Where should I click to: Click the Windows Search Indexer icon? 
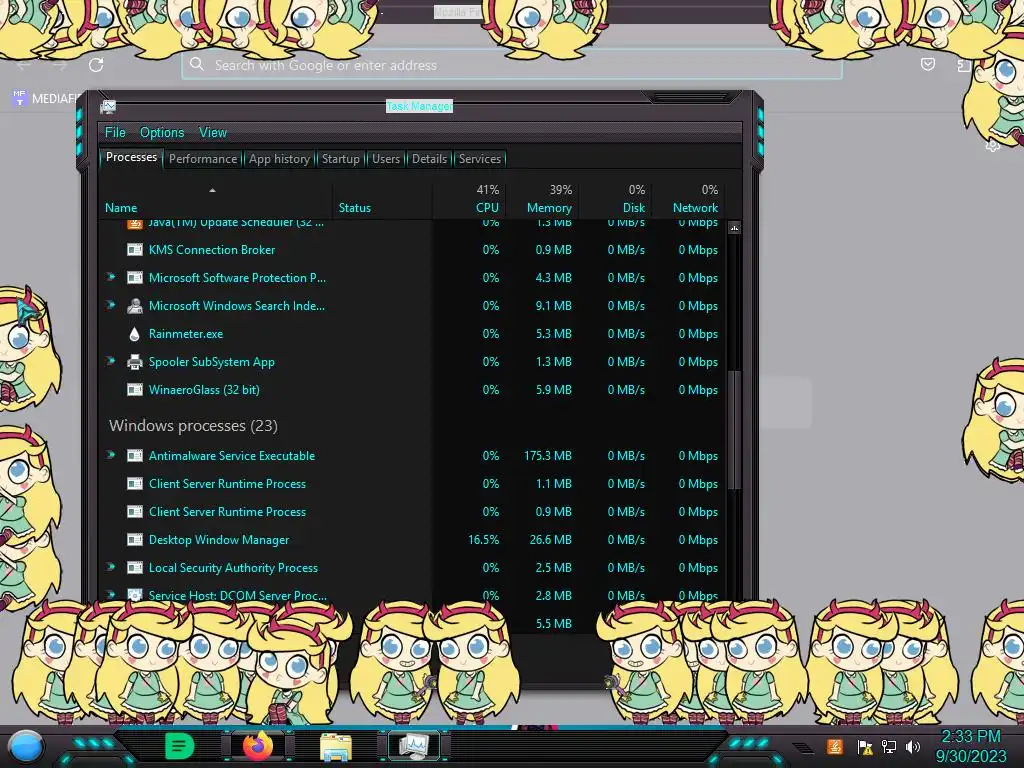135,306
